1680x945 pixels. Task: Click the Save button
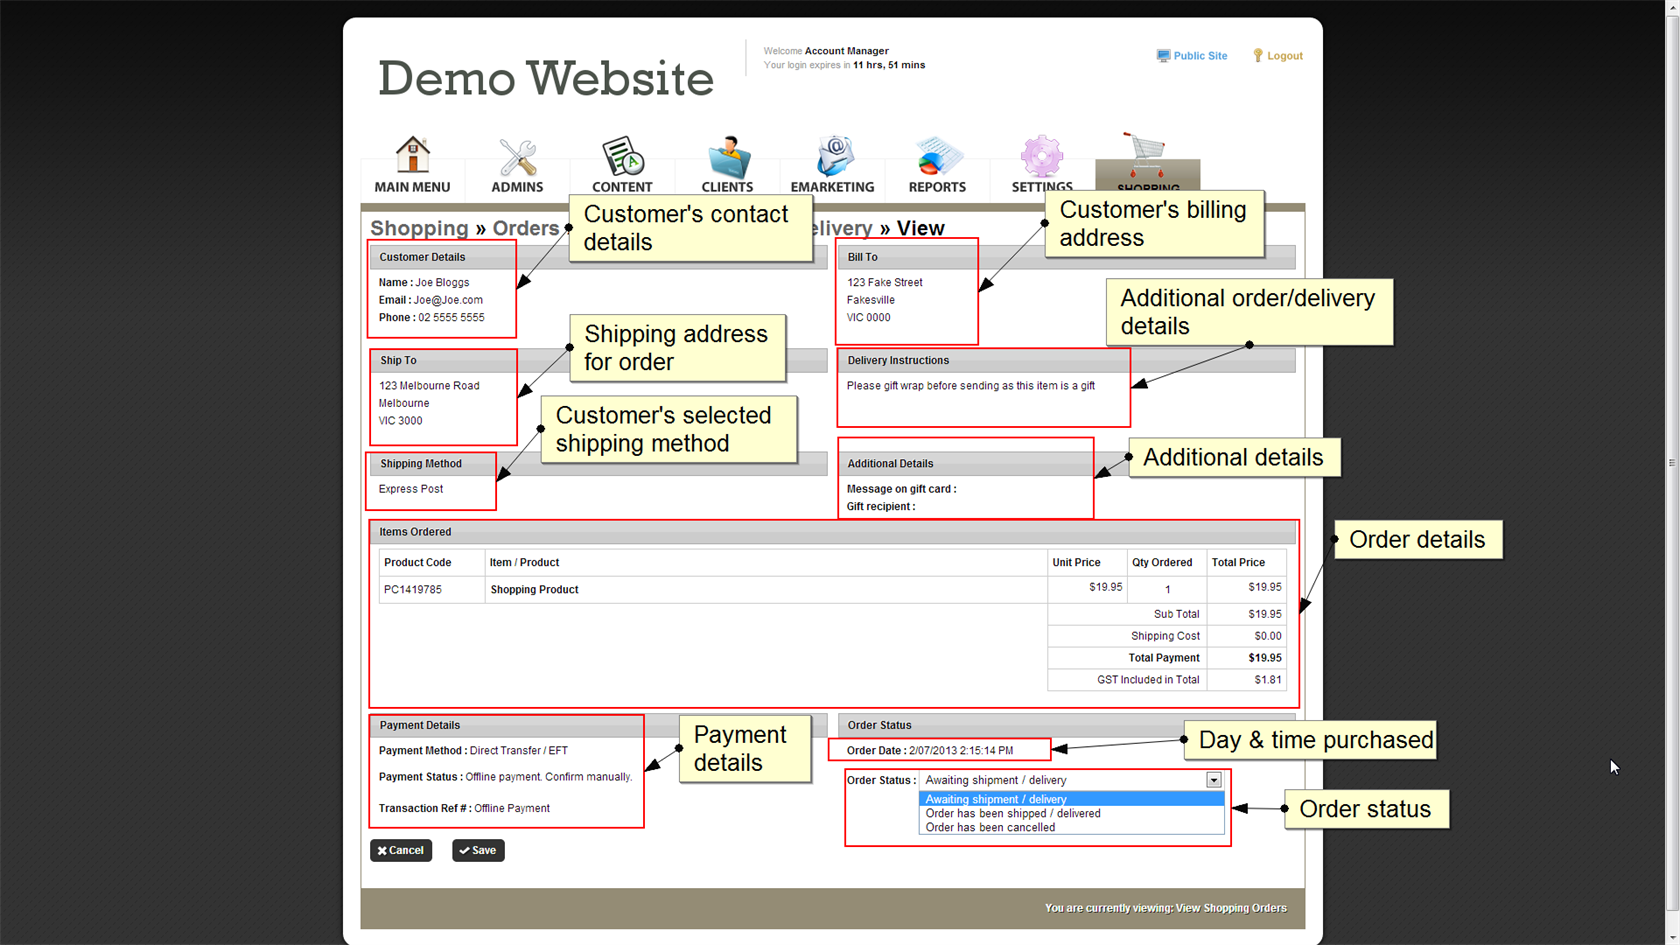478,850
